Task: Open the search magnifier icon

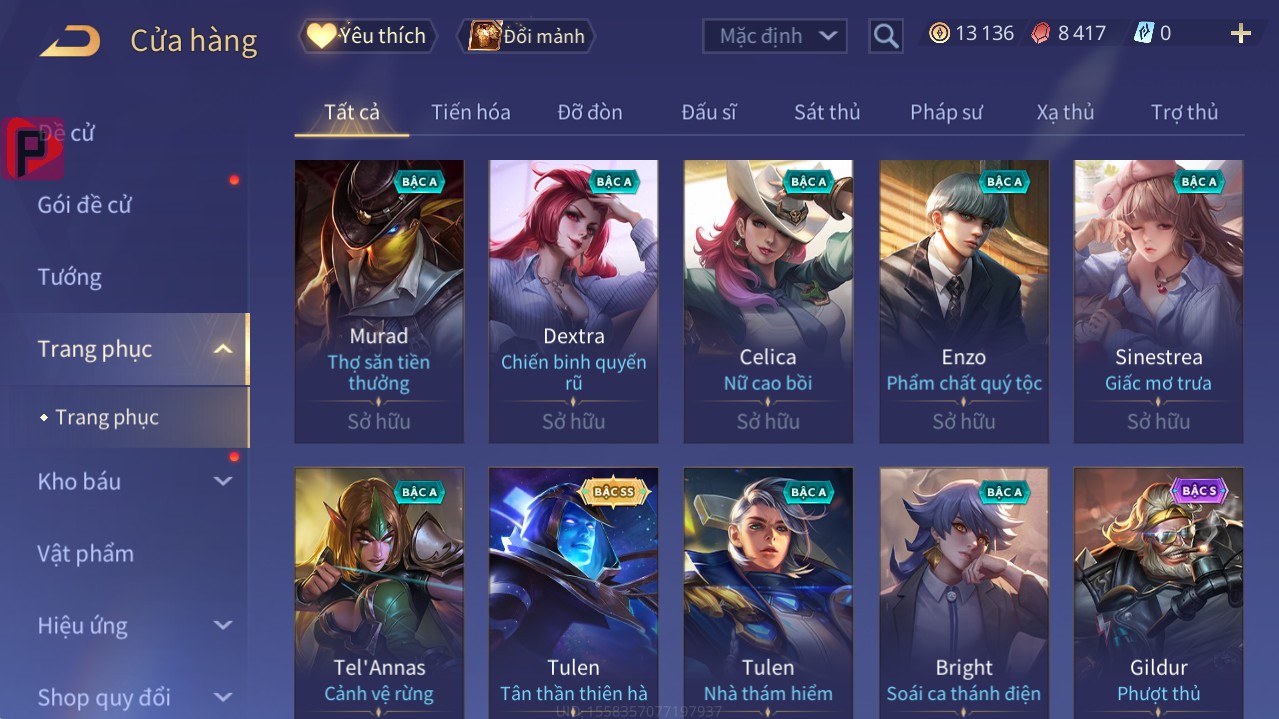Action: coord(886,36)
